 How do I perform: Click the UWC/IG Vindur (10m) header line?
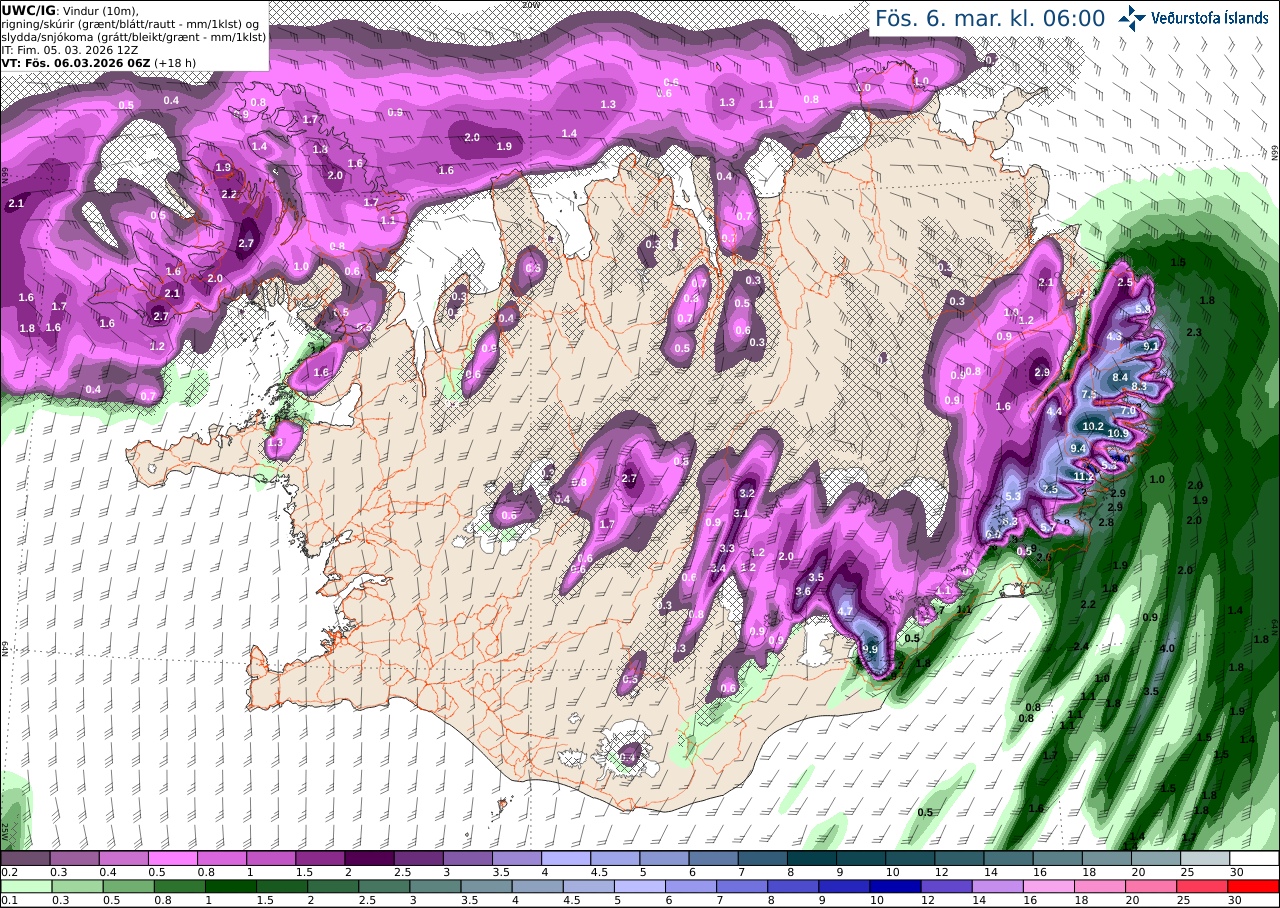point(70,10)
